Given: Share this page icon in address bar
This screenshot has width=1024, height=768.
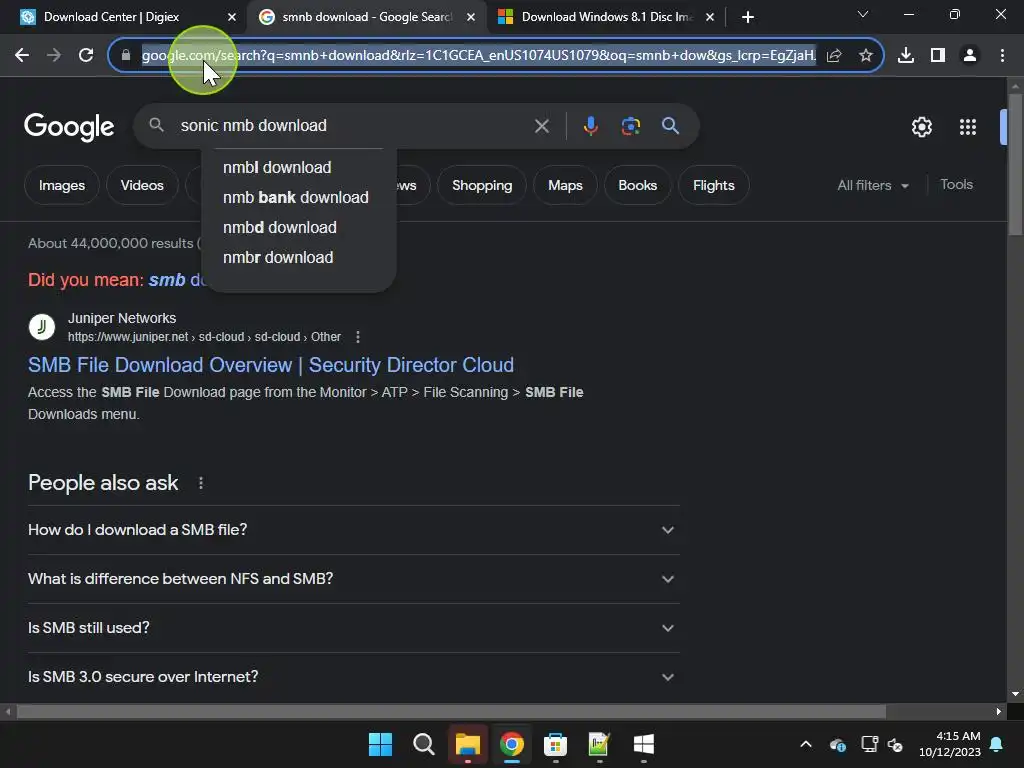Looking at the screenshot, I should pyautogui.click(x=834, y=56).
